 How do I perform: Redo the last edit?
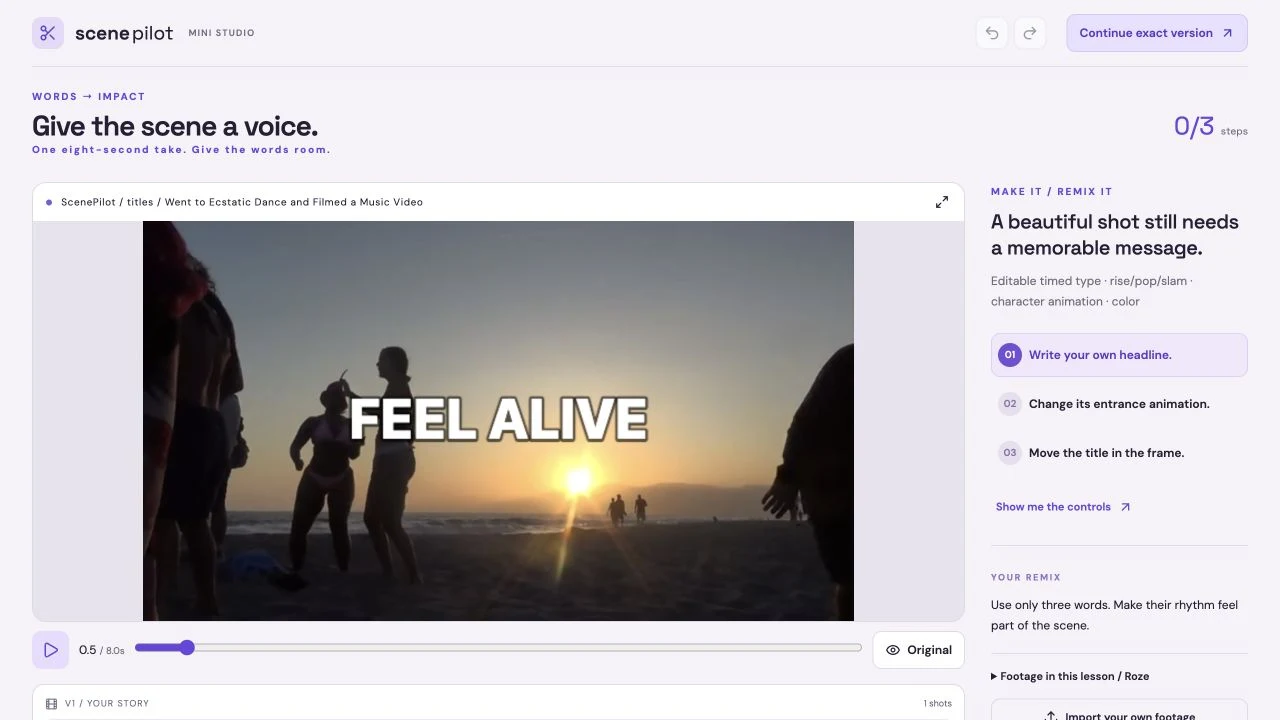[x=1030, y=33]
